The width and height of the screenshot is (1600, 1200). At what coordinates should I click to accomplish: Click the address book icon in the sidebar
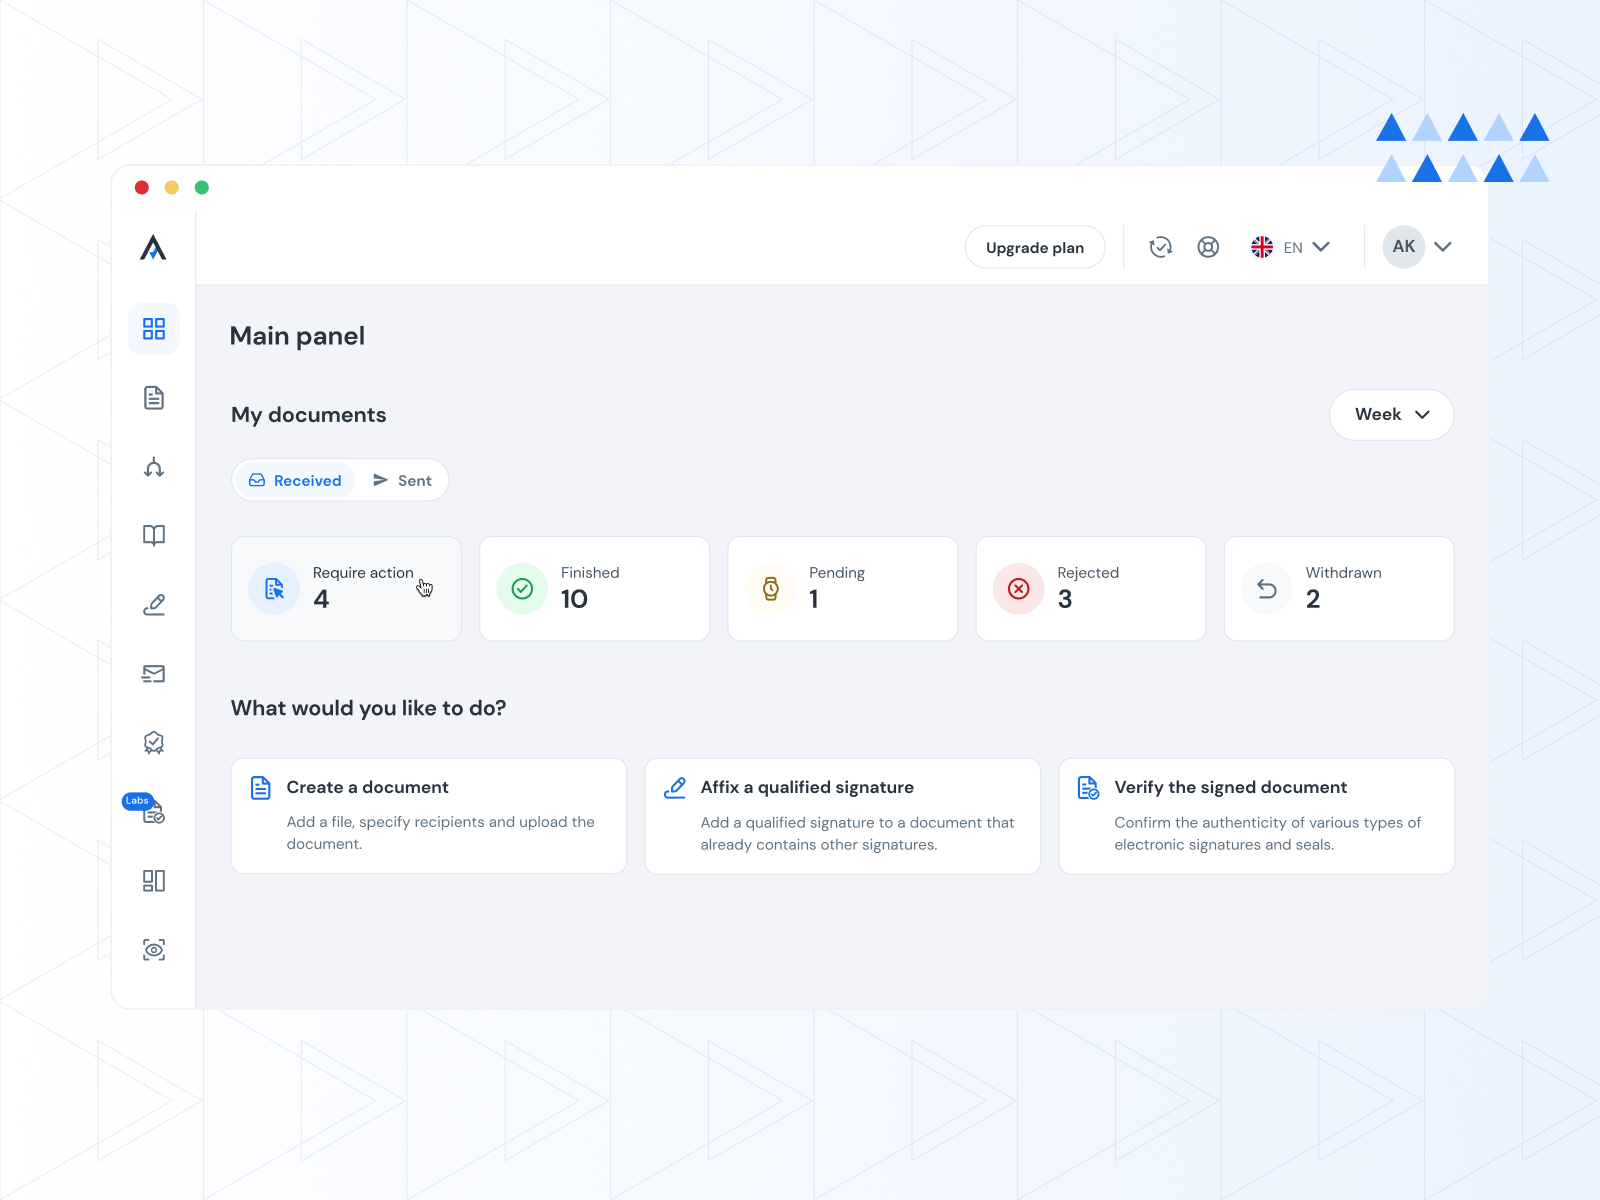(153, 535)
